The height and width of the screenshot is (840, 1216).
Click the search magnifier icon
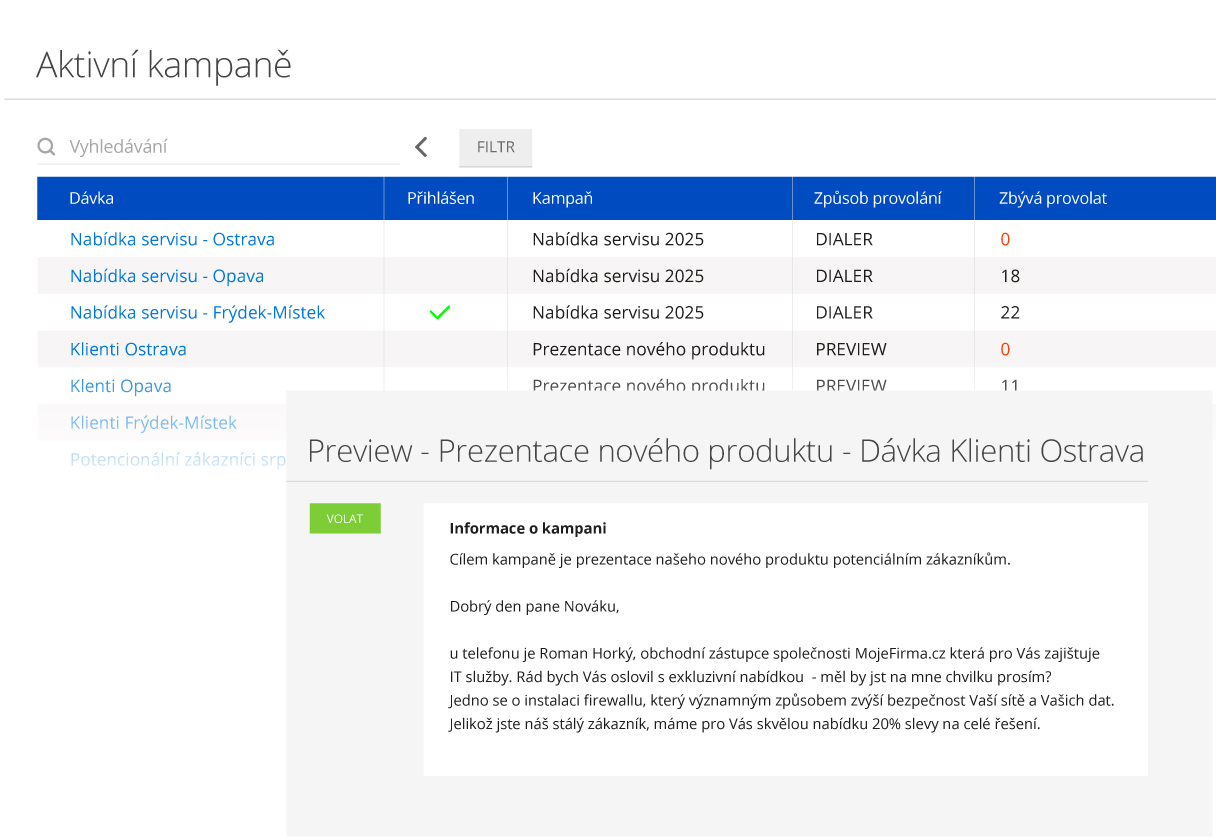(46, 146)
